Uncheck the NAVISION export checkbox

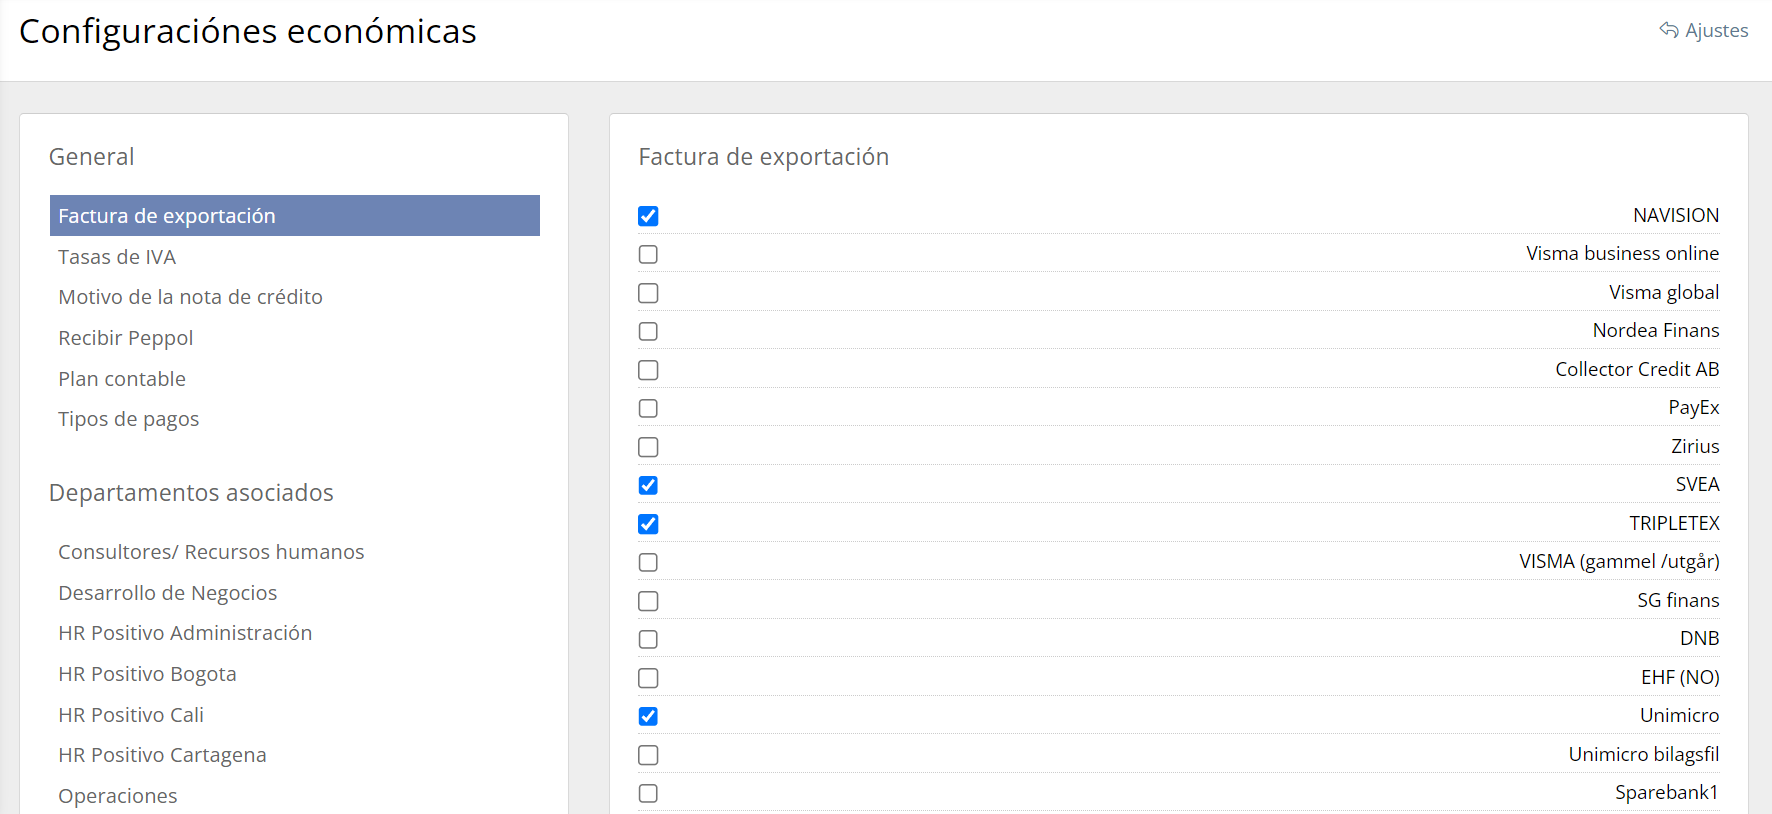pos(648,216)
